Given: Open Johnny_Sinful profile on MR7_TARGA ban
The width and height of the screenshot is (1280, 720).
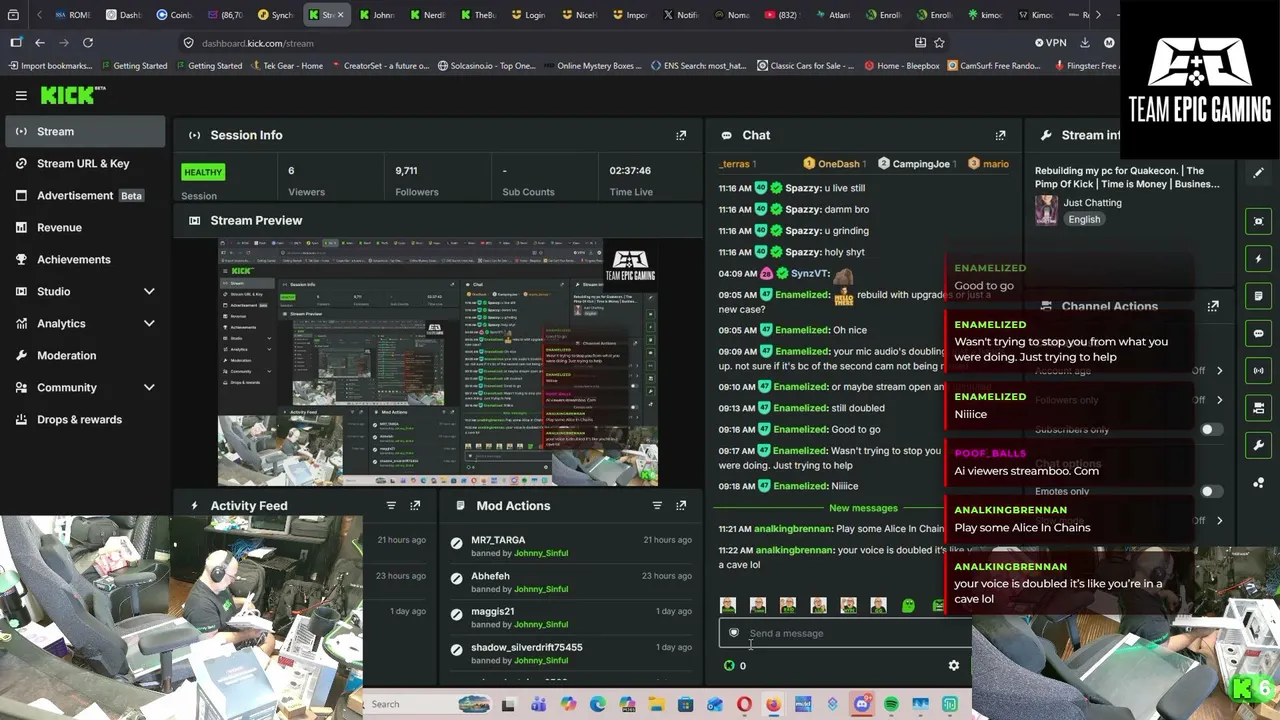Looking at the screenshot, I should click(x=540, y=553).
